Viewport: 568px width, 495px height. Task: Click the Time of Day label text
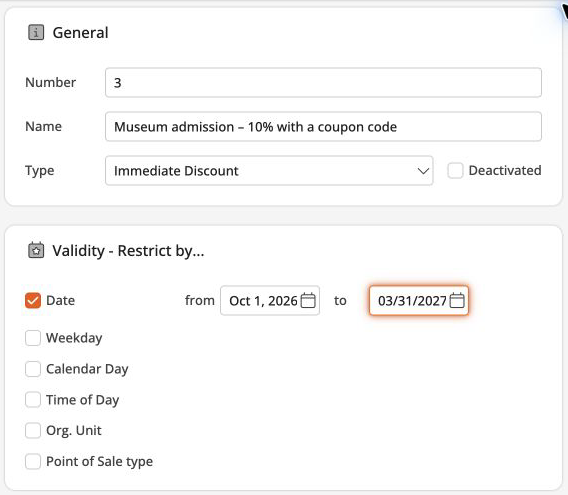83,400
